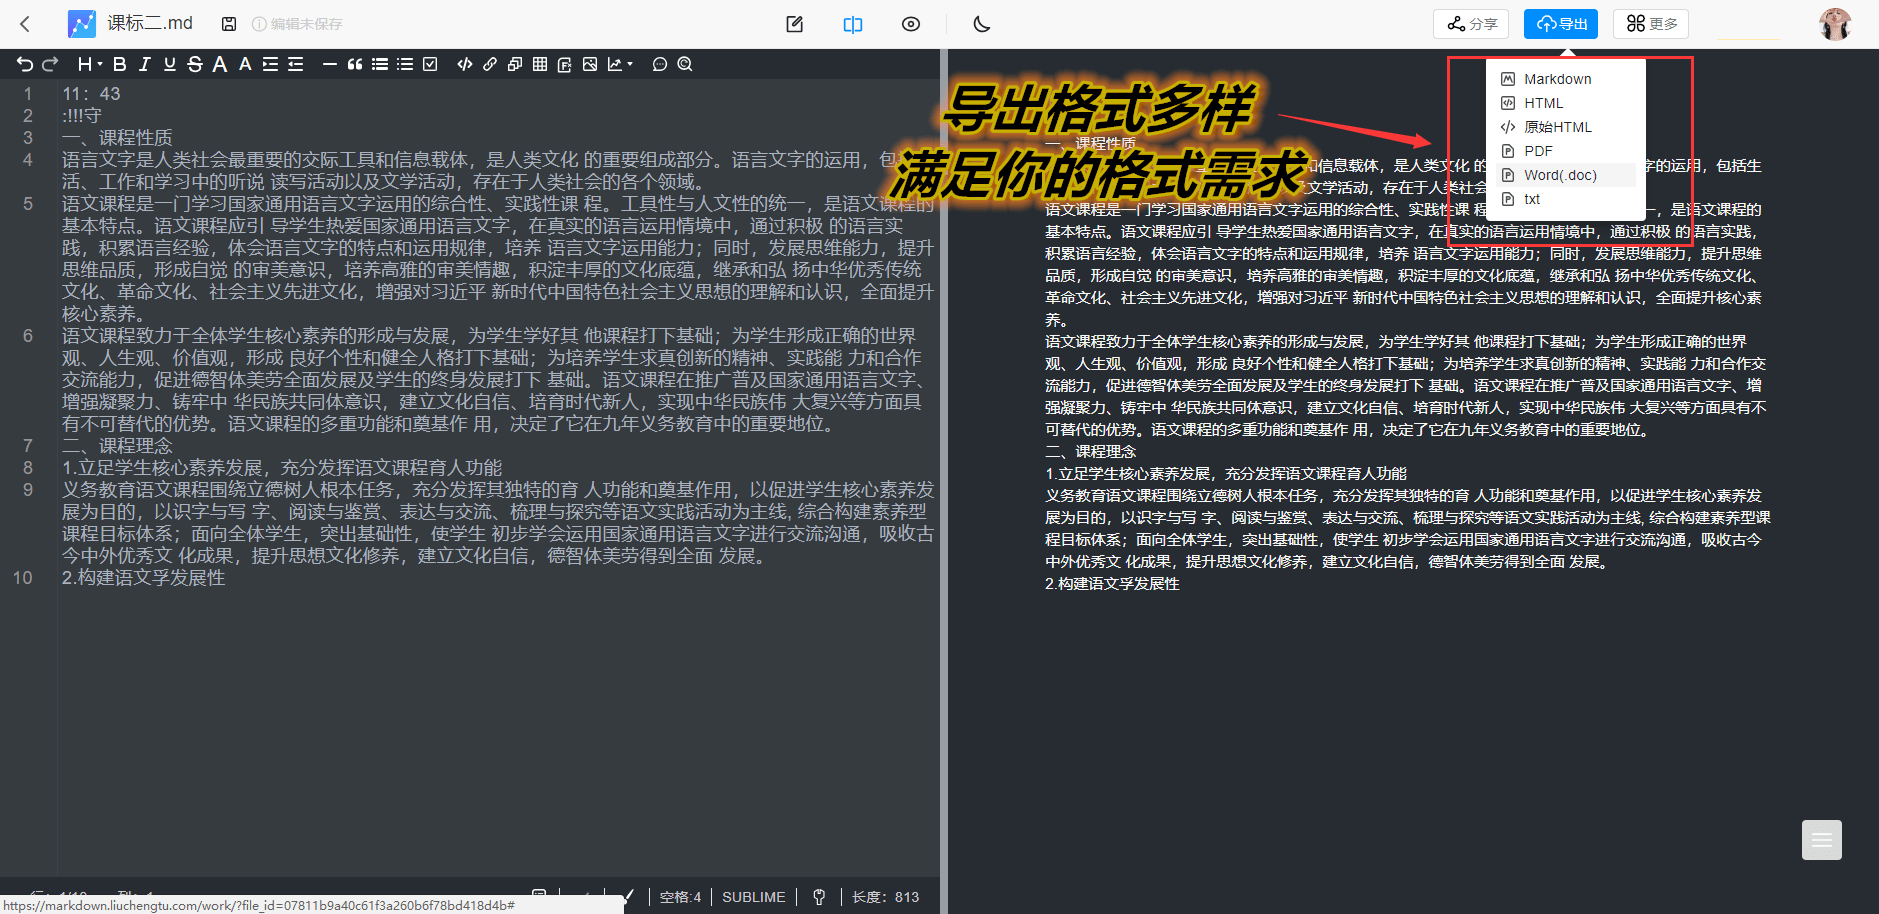Insert a code block

pyautogui.click(x=465, y=64)
